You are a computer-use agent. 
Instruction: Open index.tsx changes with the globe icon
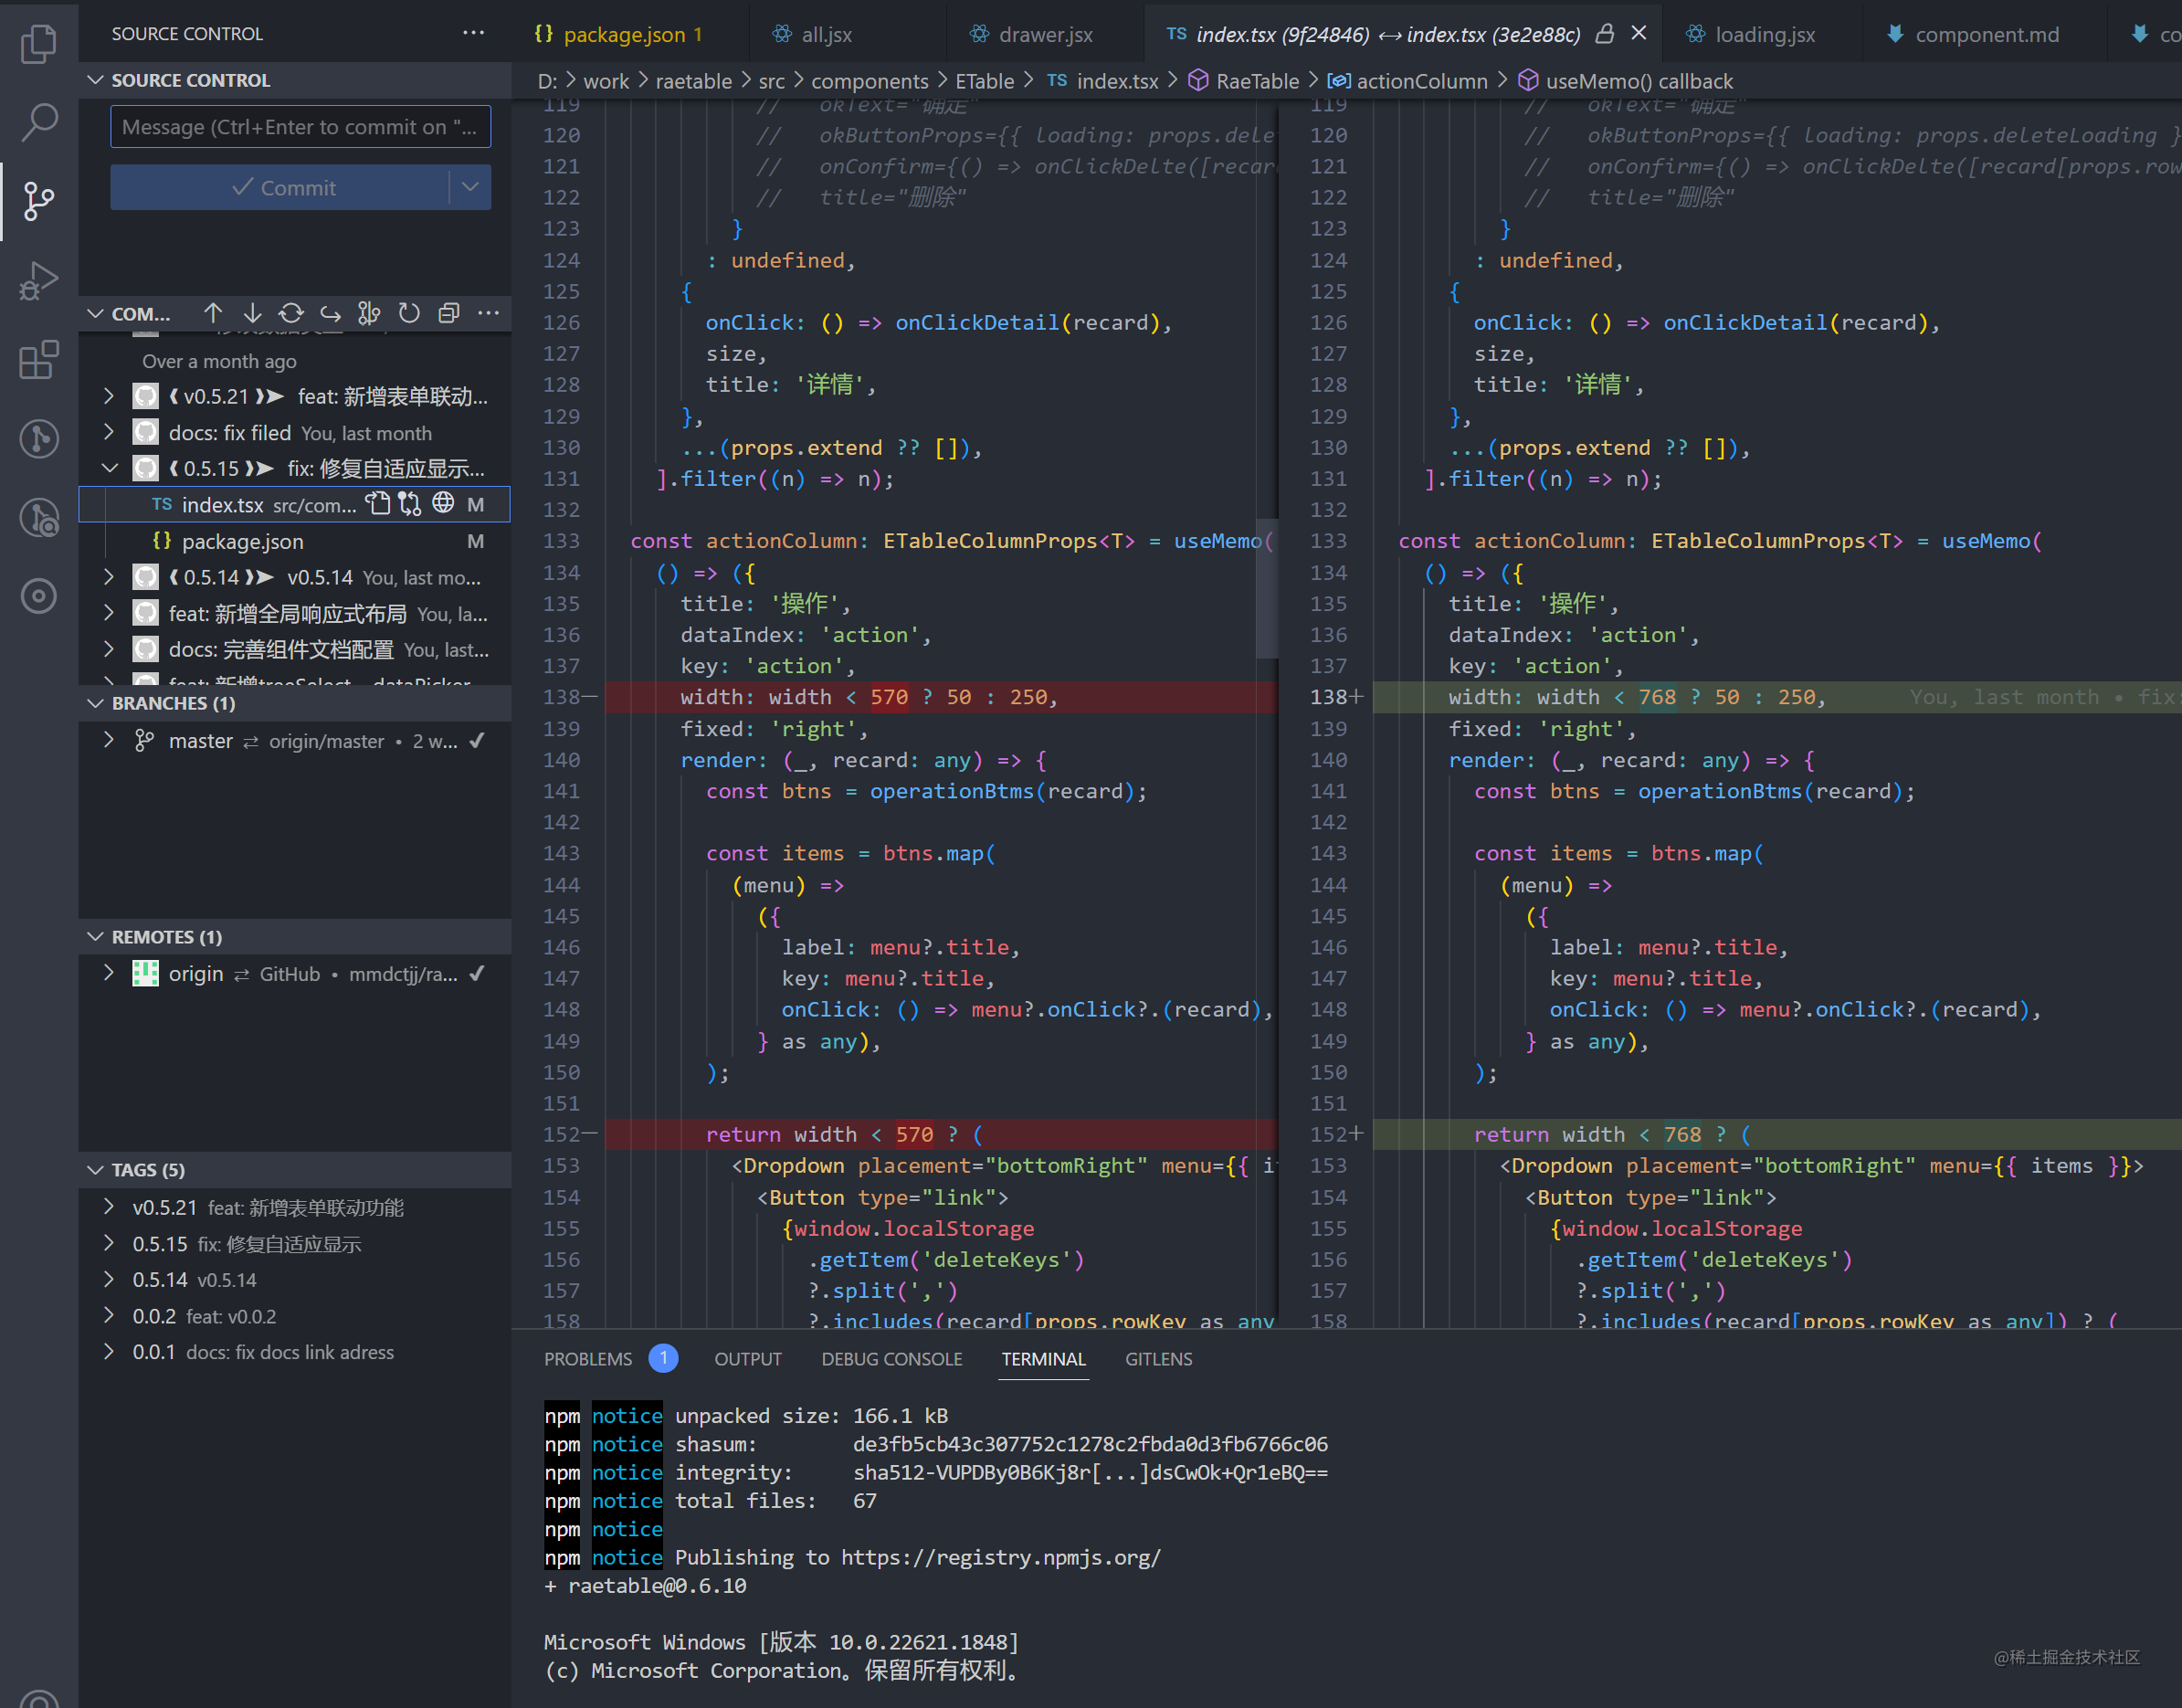(444, 505)
